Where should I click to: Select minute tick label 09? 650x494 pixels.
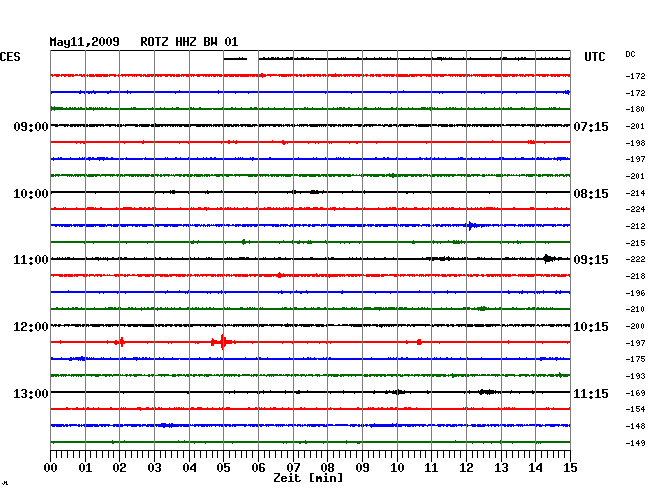click(x=362, y=468)
